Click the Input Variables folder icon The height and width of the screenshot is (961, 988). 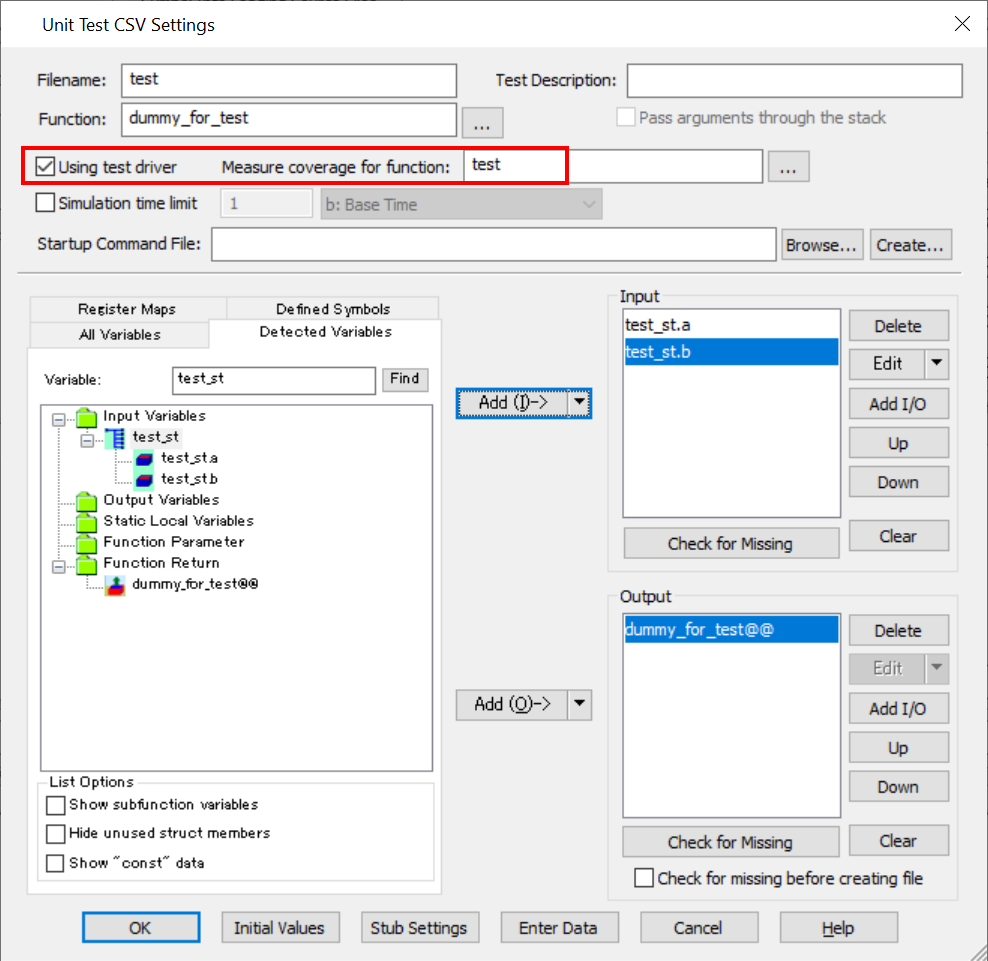tap(86, 417)
